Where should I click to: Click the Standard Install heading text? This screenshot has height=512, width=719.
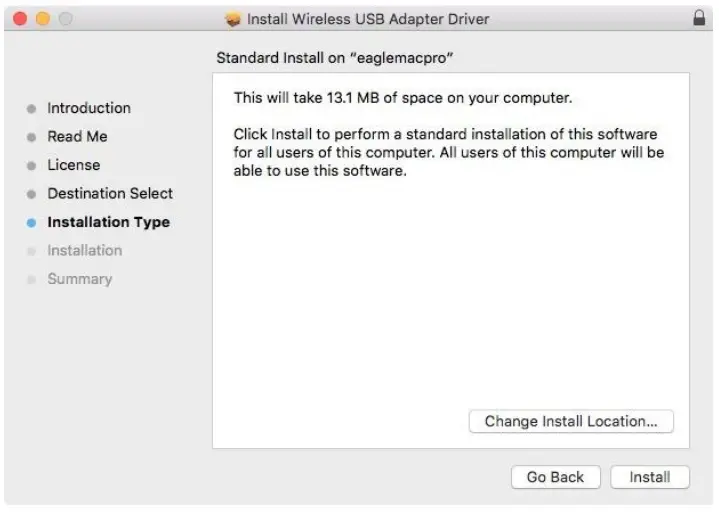(336, 58)
